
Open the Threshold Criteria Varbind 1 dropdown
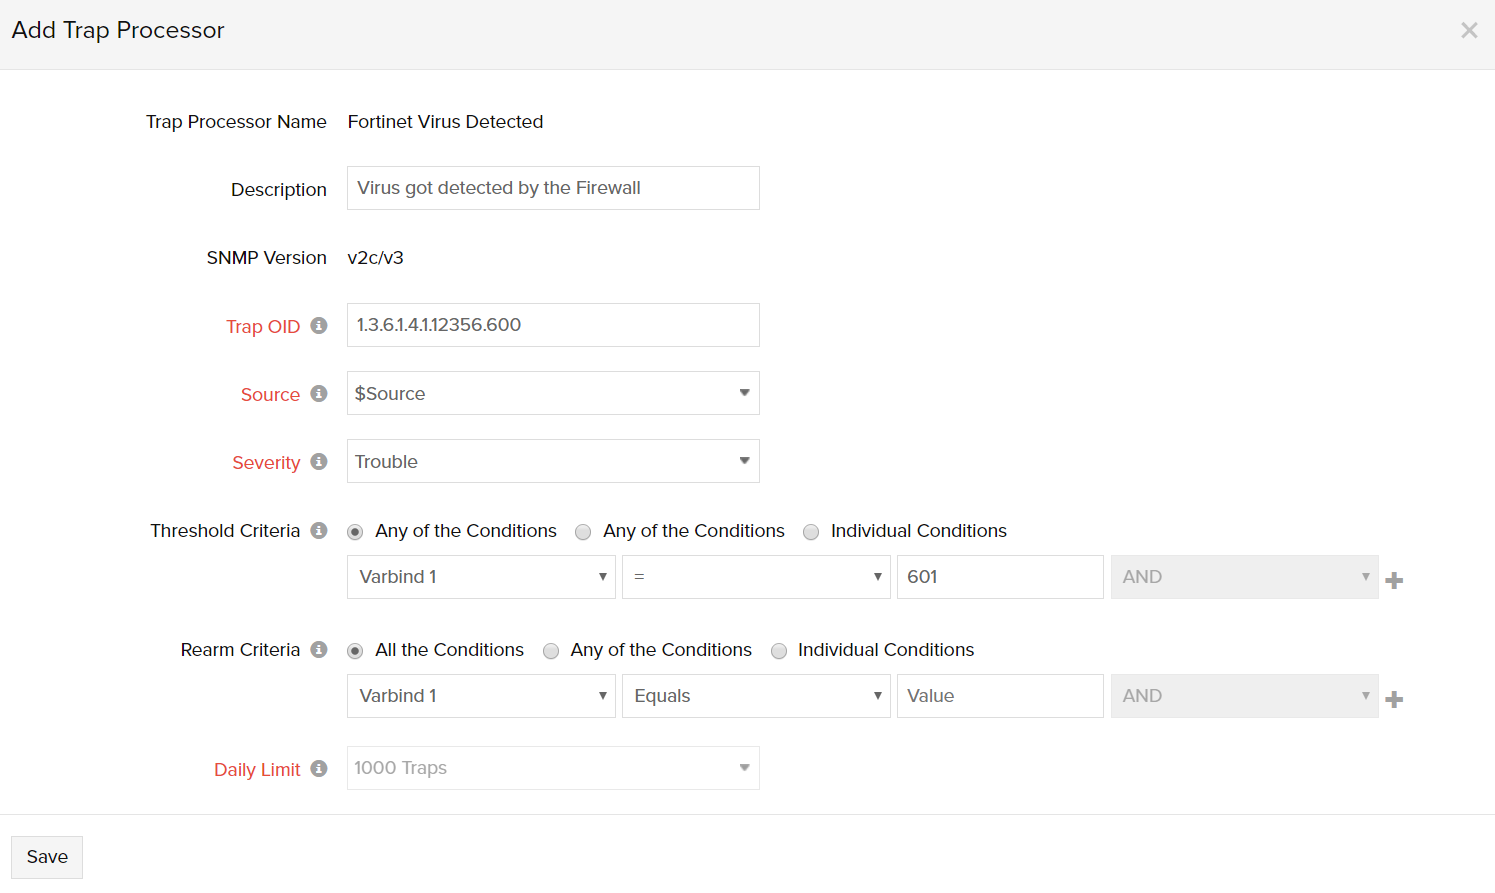pyautogui.click(x=480, y=577)
